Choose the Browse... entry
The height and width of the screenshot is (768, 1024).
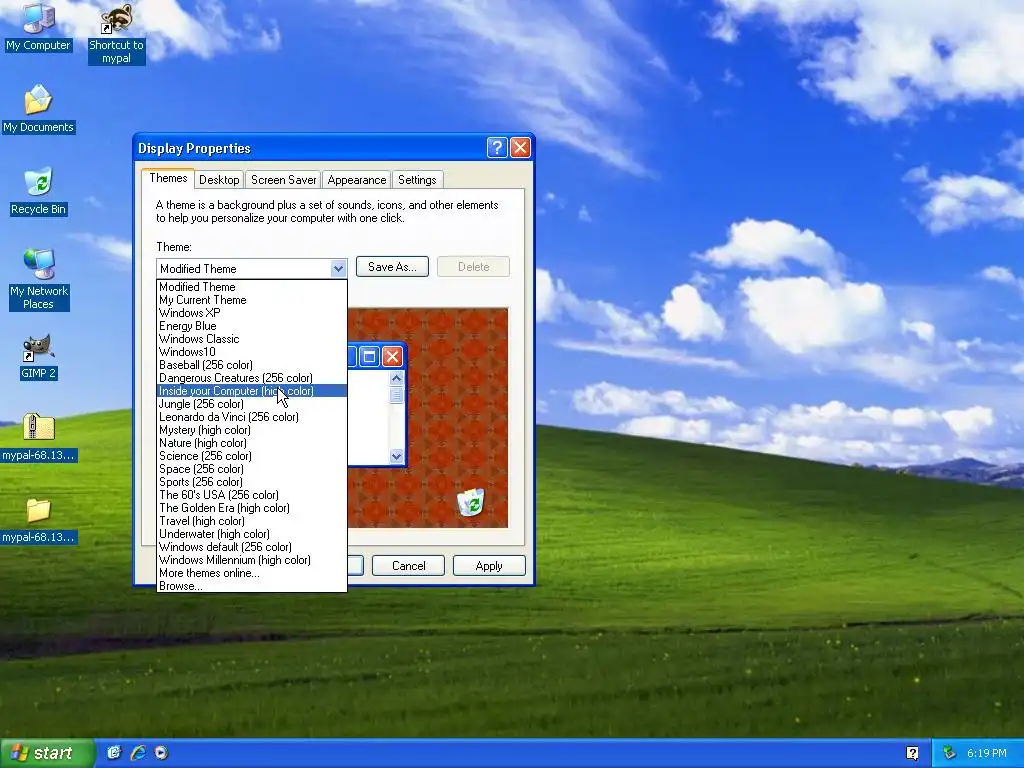click(251, 586)
